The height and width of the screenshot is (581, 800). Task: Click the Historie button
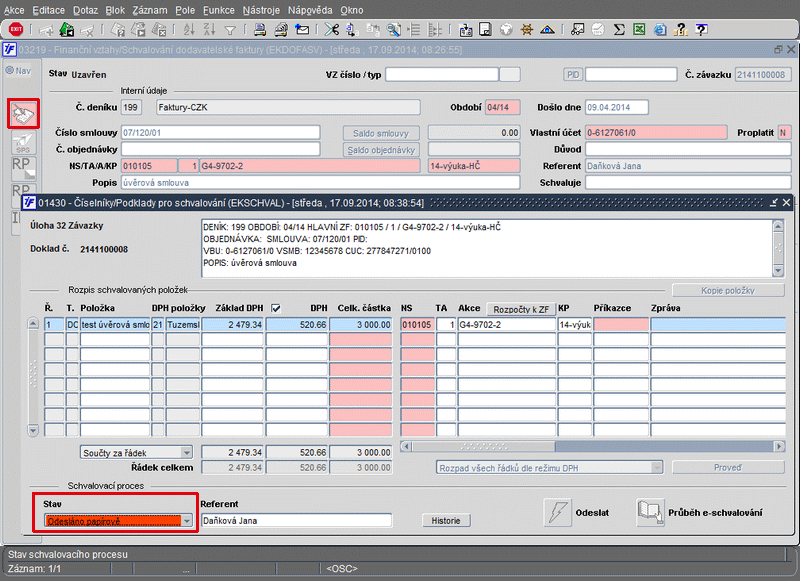coord(445,520)
